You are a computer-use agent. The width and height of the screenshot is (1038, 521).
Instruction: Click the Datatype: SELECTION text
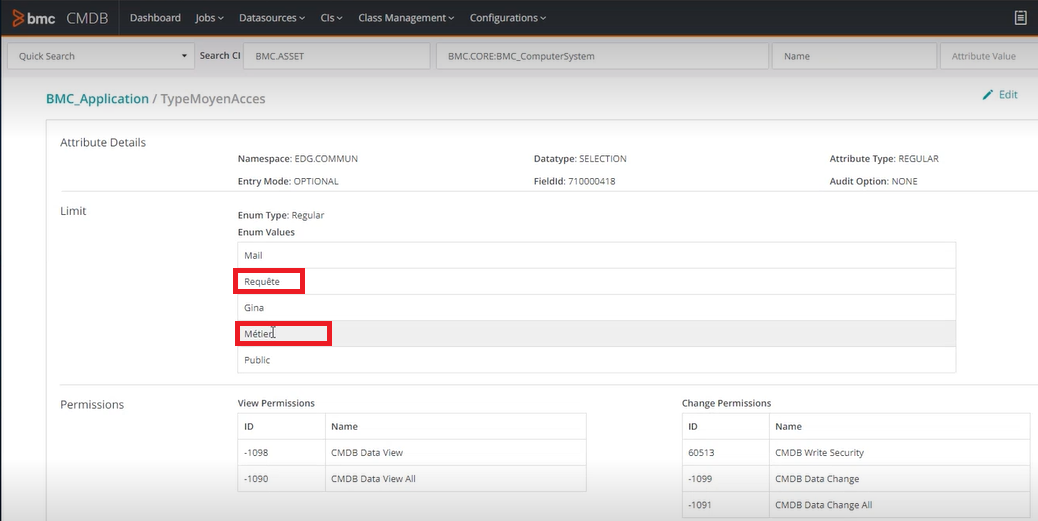click(x=580, y=159)
